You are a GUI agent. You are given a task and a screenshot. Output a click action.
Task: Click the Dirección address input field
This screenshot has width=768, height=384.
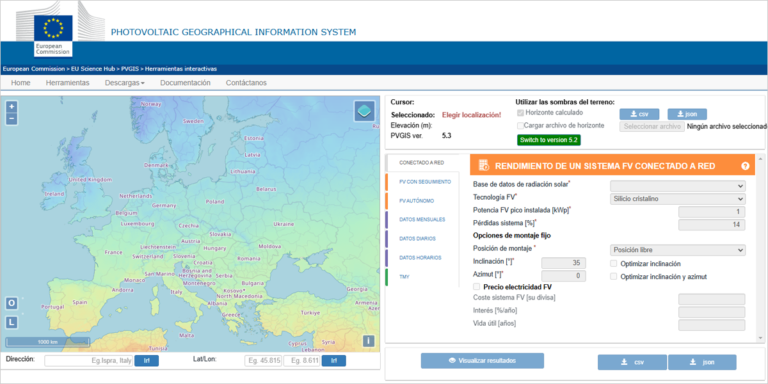pyautogui.click(x=89, y=361)
